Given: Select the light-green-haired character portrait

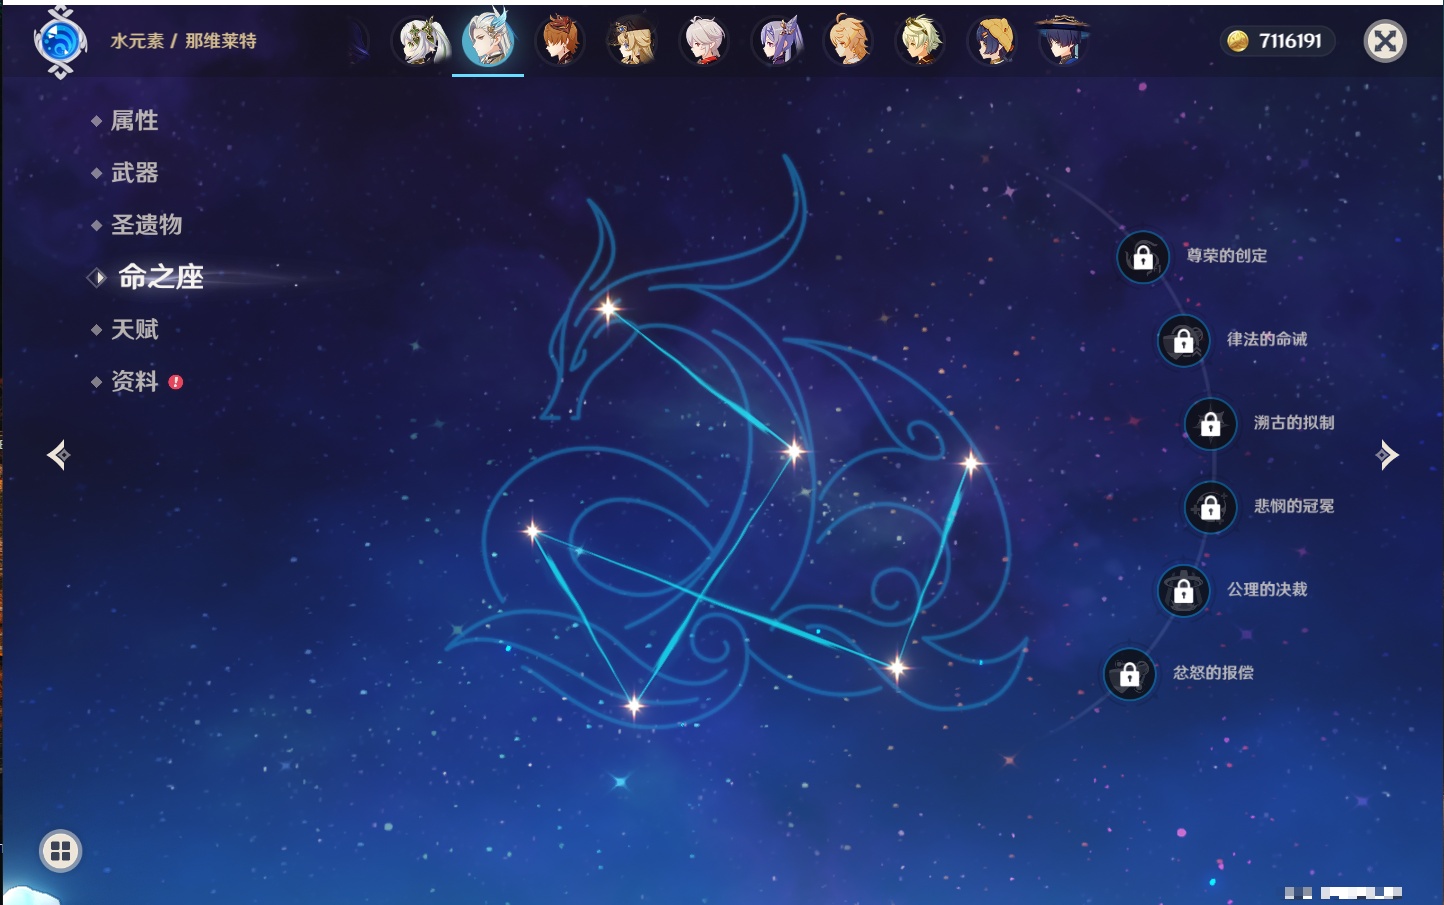Looking at the screenshot, I should (x=920, y=41).
